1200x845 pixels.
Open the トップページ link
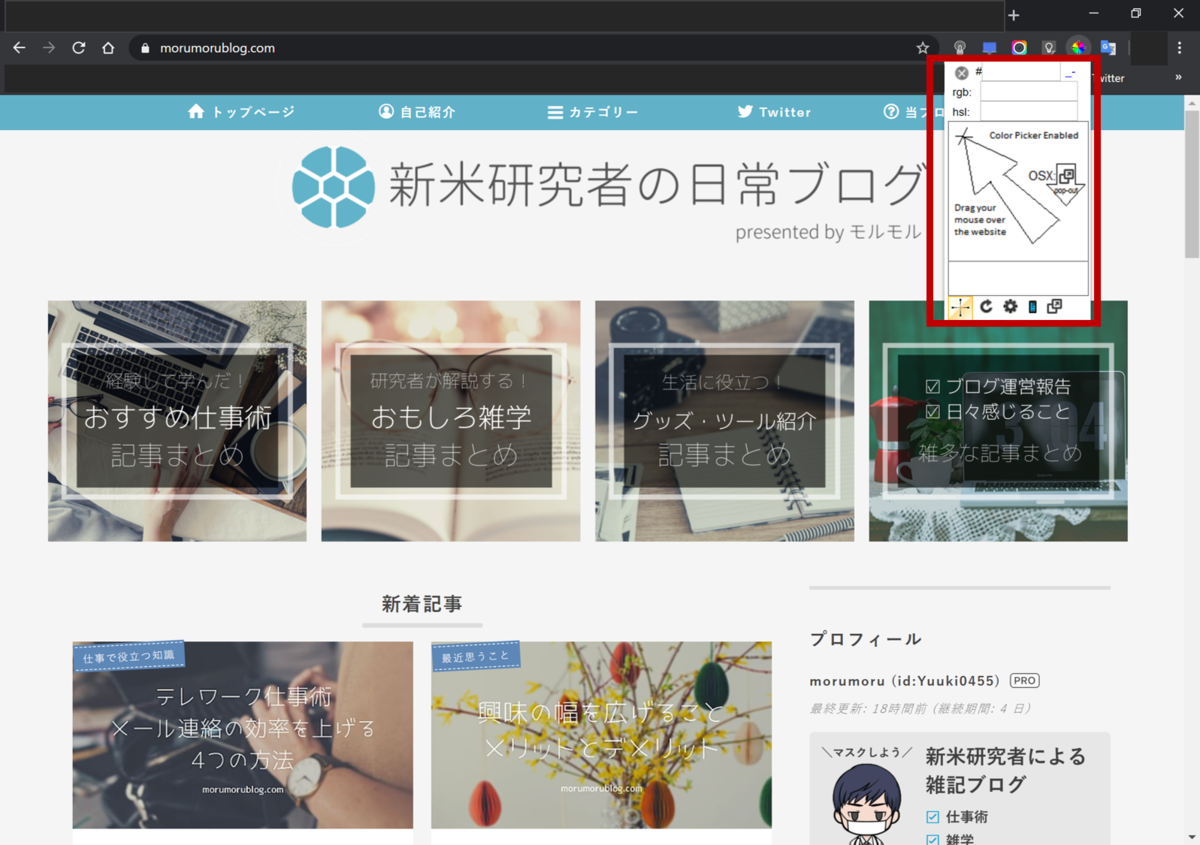[x=240, y=112]
